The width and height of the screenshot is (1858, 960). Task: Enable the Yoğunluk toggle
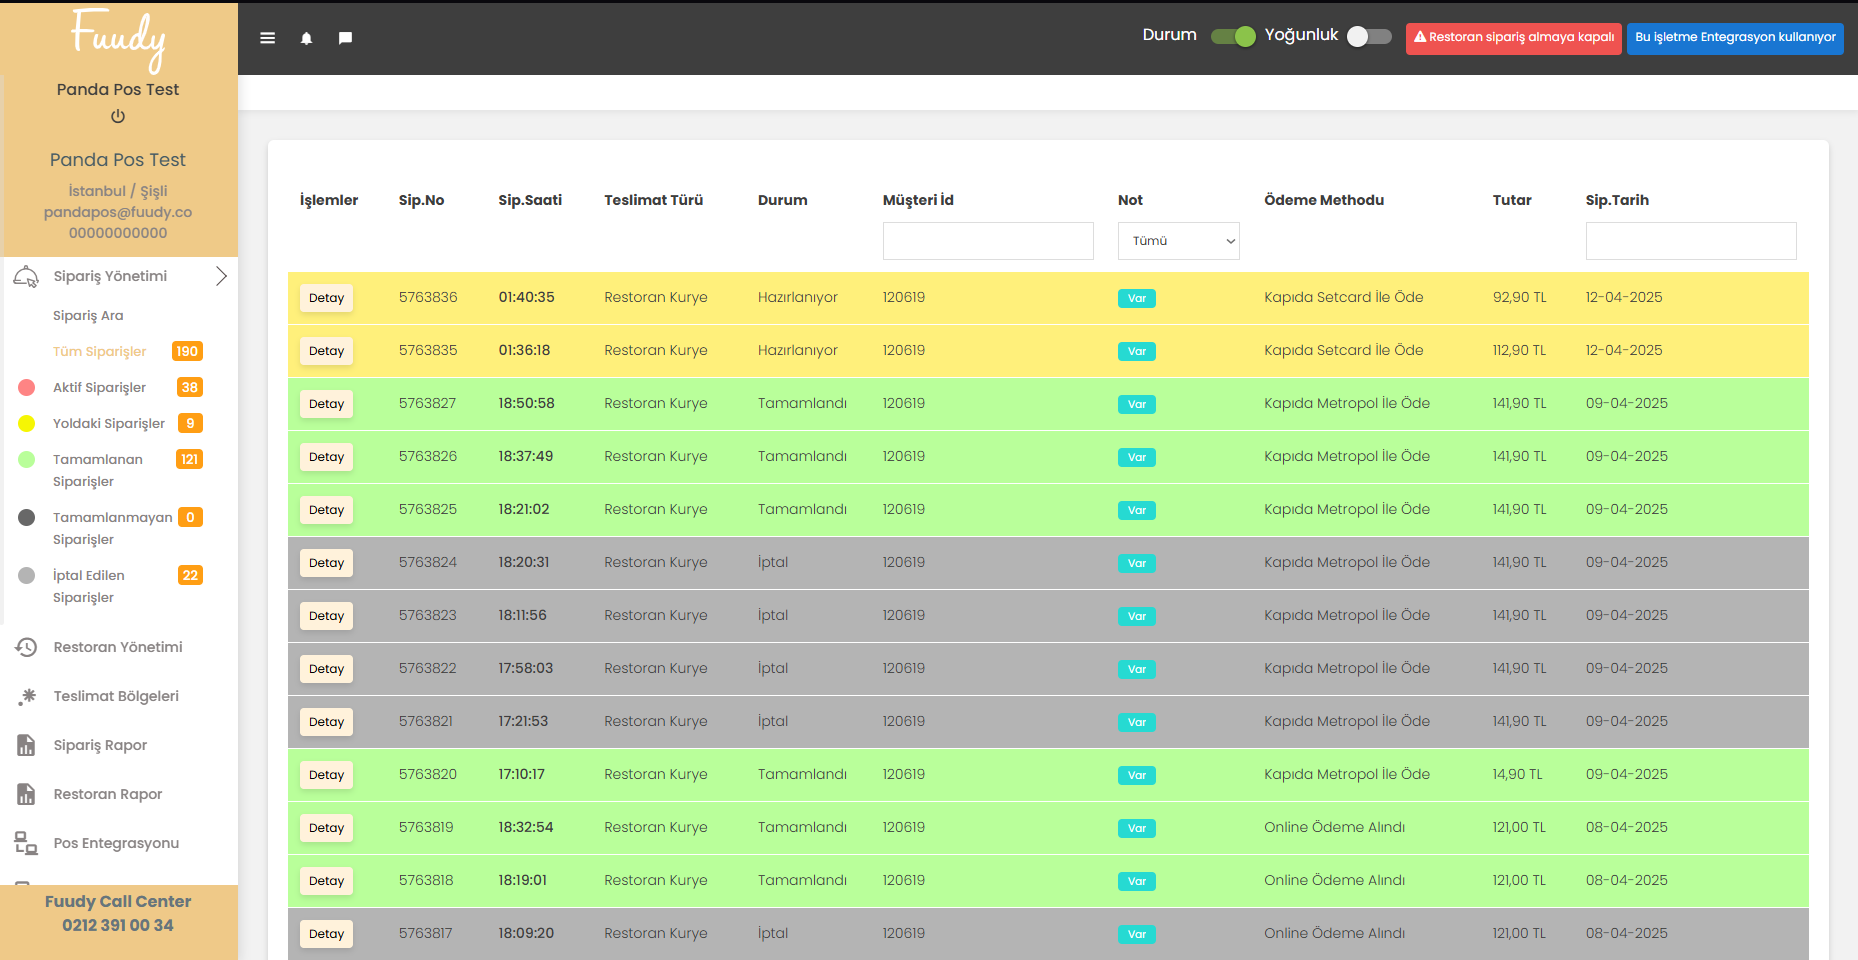point(1368,37)
